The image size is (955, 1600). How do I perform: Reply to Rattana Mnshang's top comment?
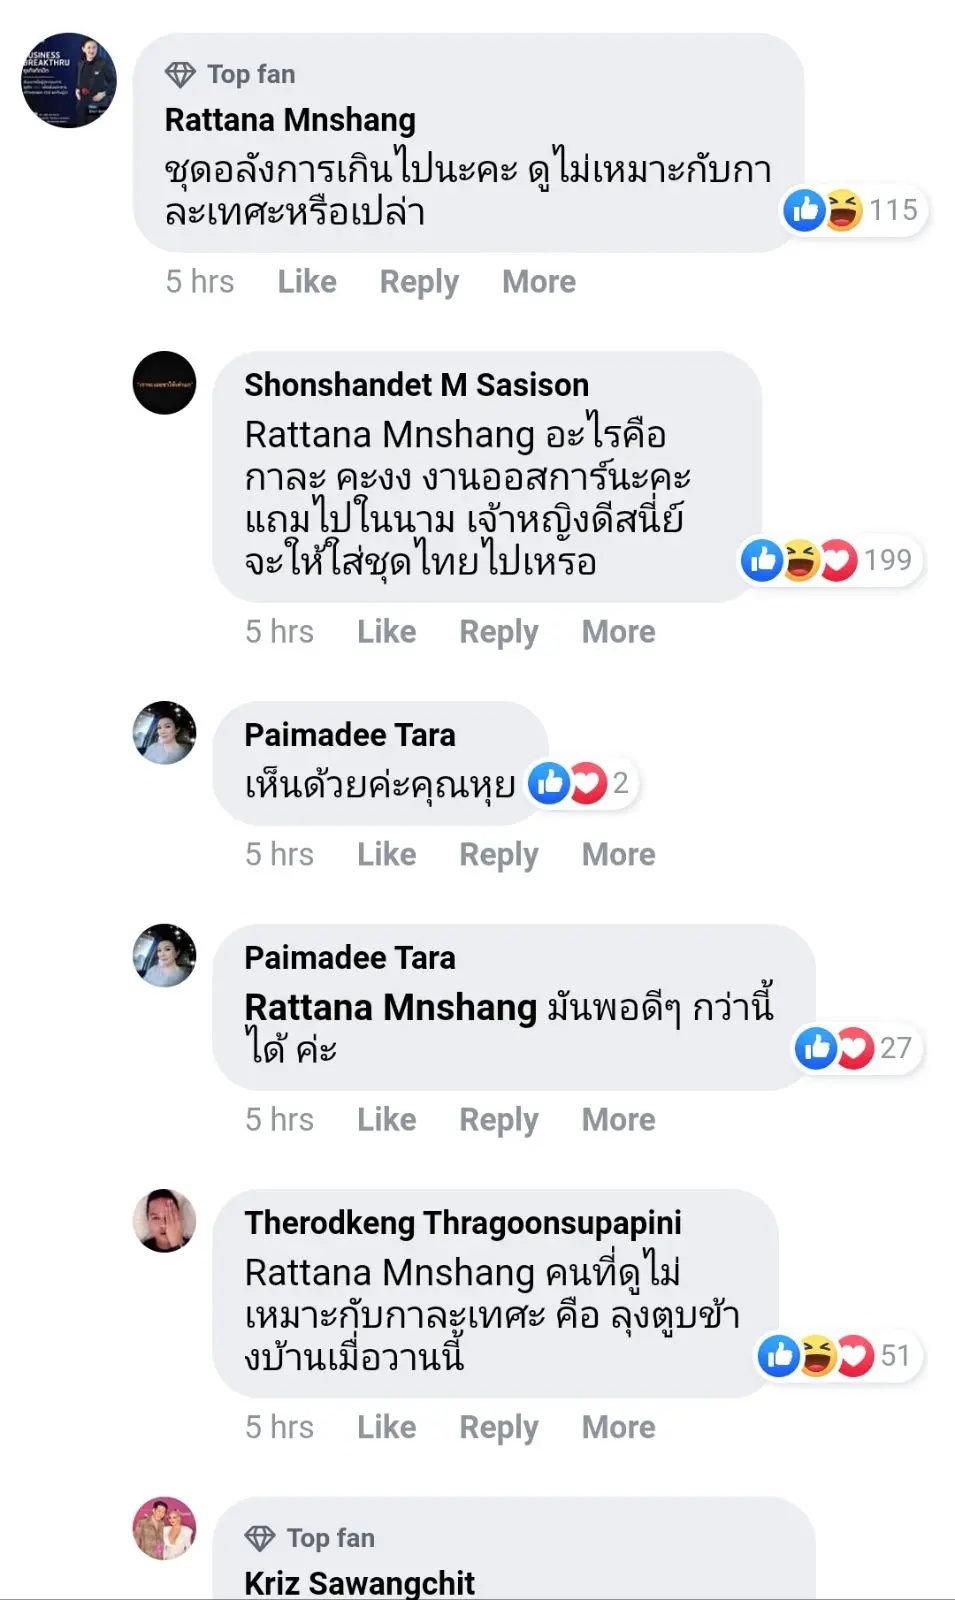[x=419, y=282]
